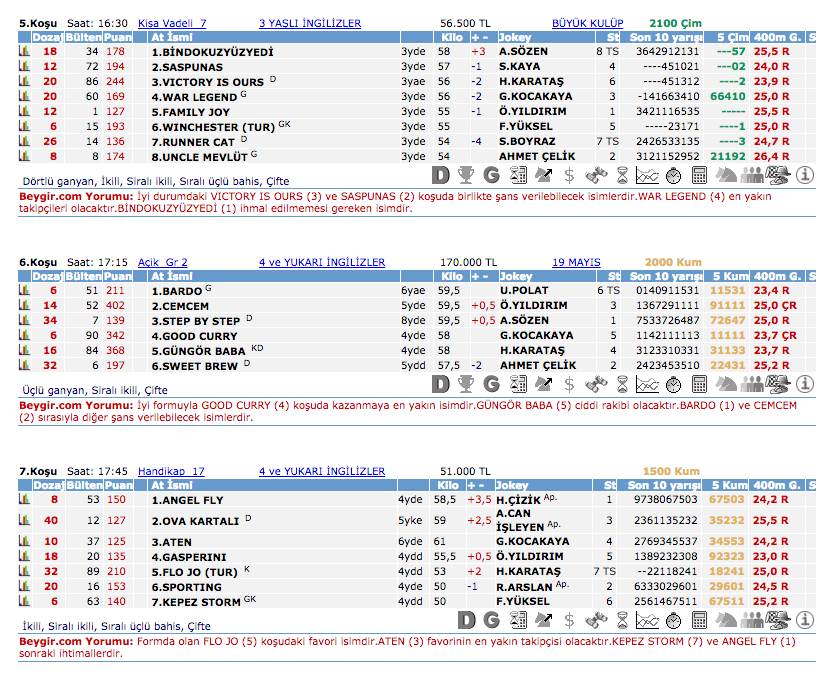Open the Açık Gr 2 link
The image size is (834, 684).
pos(163,263)
